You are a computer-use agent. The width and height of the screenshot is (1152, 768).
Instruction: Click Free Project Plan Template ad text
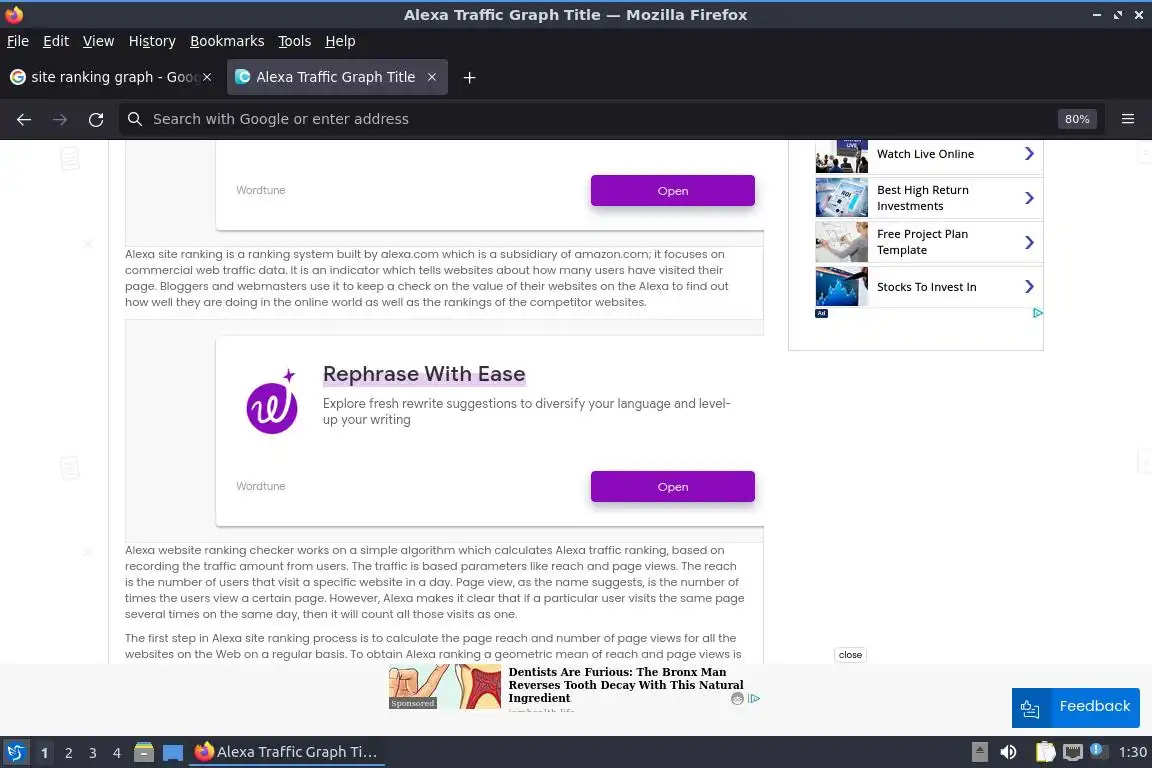coord(922,242)
